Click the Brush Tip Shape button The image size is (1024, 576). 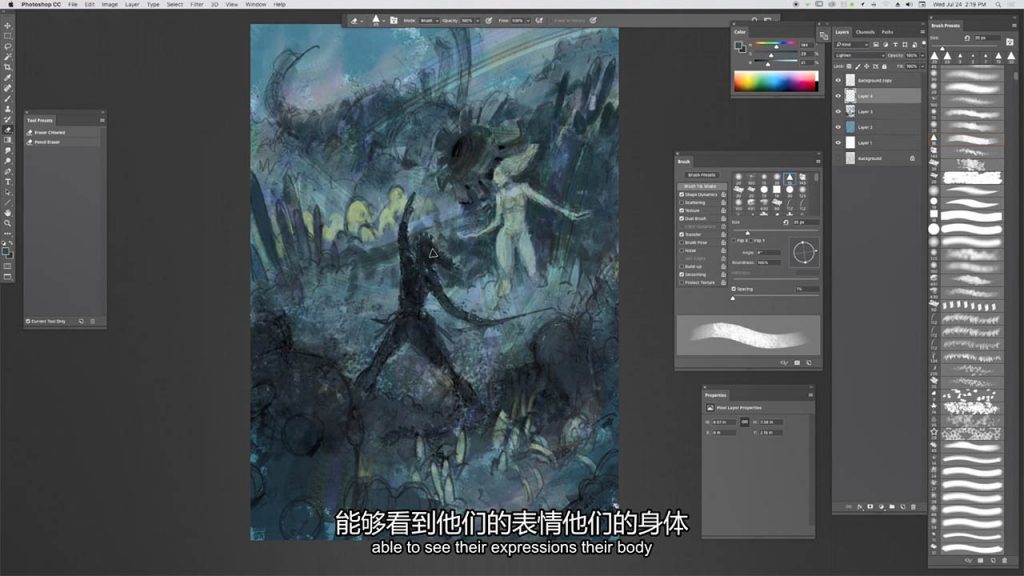point(700,186)
